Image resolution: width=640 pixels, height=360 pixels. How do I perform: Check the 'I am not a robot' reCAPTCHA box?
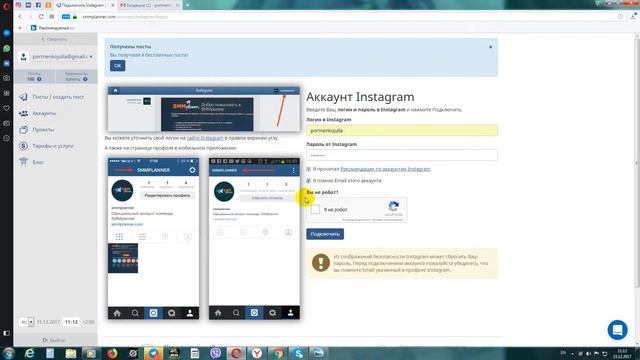click(x=315, y=209)
